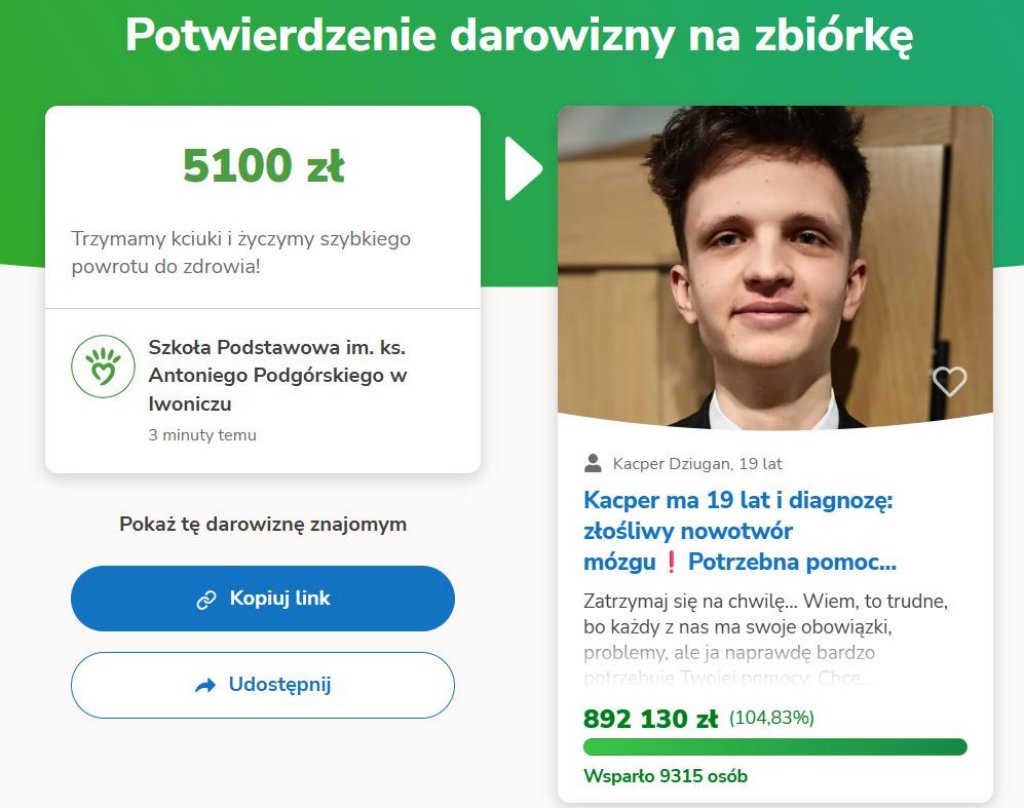Screen dimensions: 1024x808
Task: Click the "3 minuty temu" timestamp
Action: click(202, 435)
